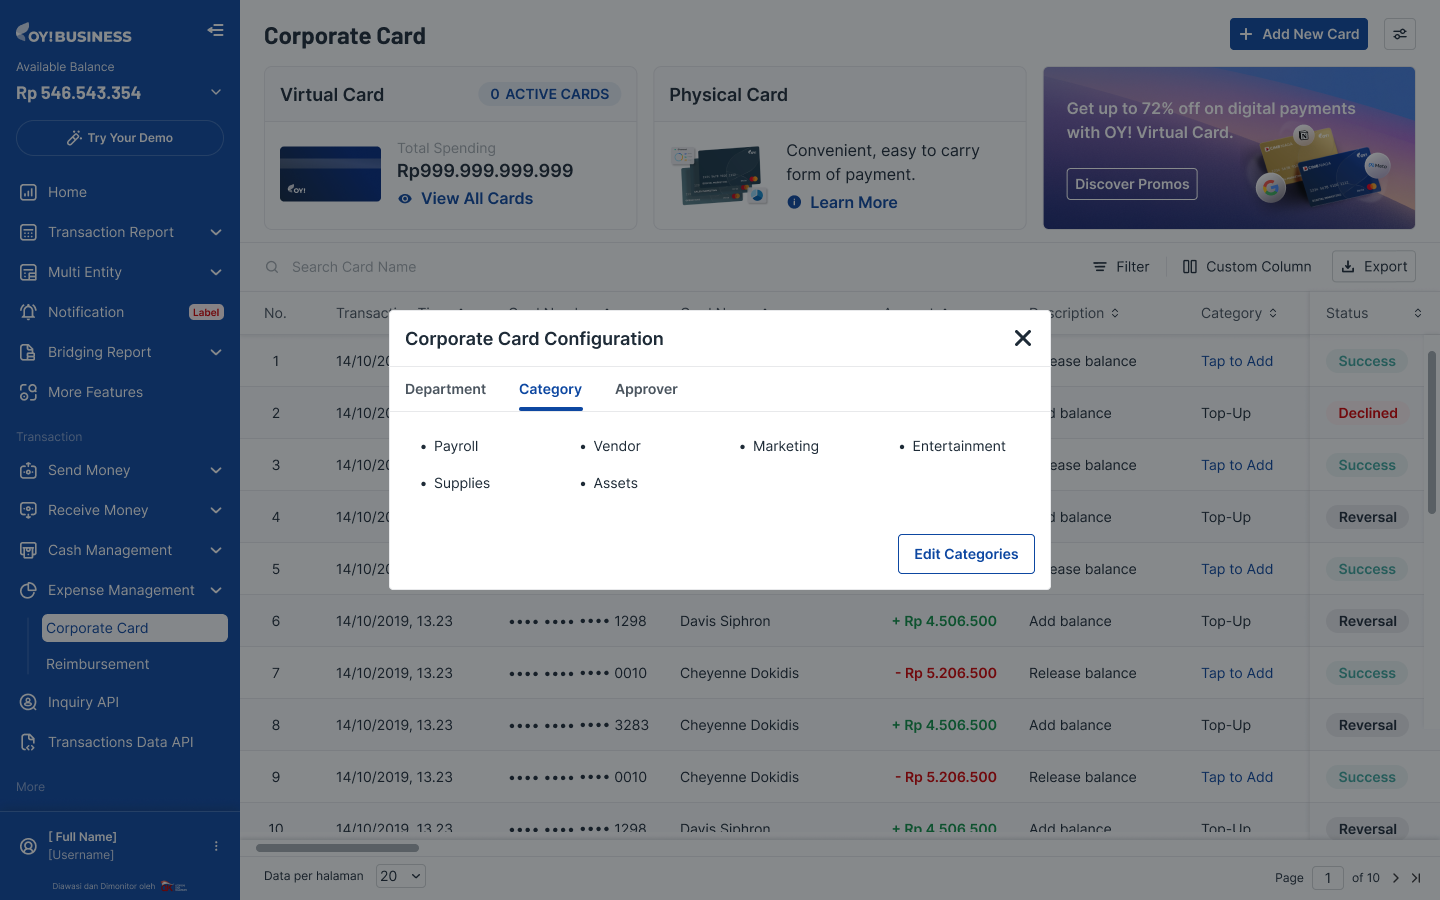1440x900 pixels.
Task: Click the Add New Card button
Action: point(1298,34)
